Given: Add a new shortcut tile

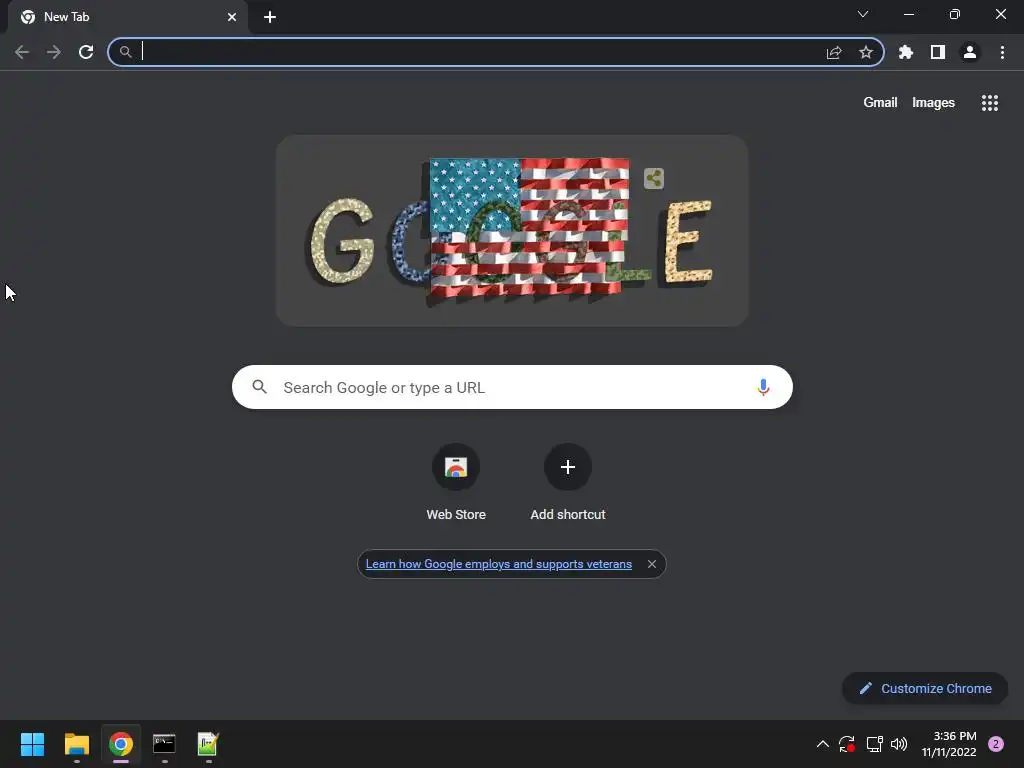Looking at the screenshot, I should click(568, 483).
